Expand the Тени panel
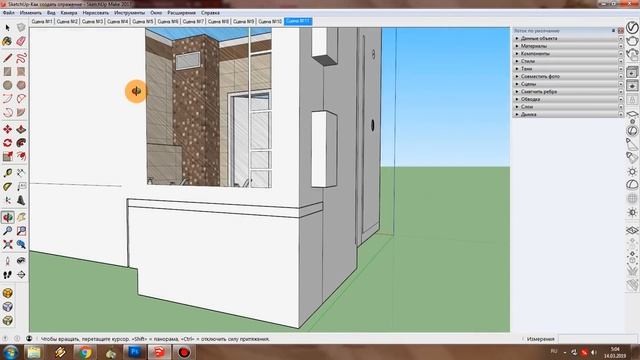 tap(567, 69)
